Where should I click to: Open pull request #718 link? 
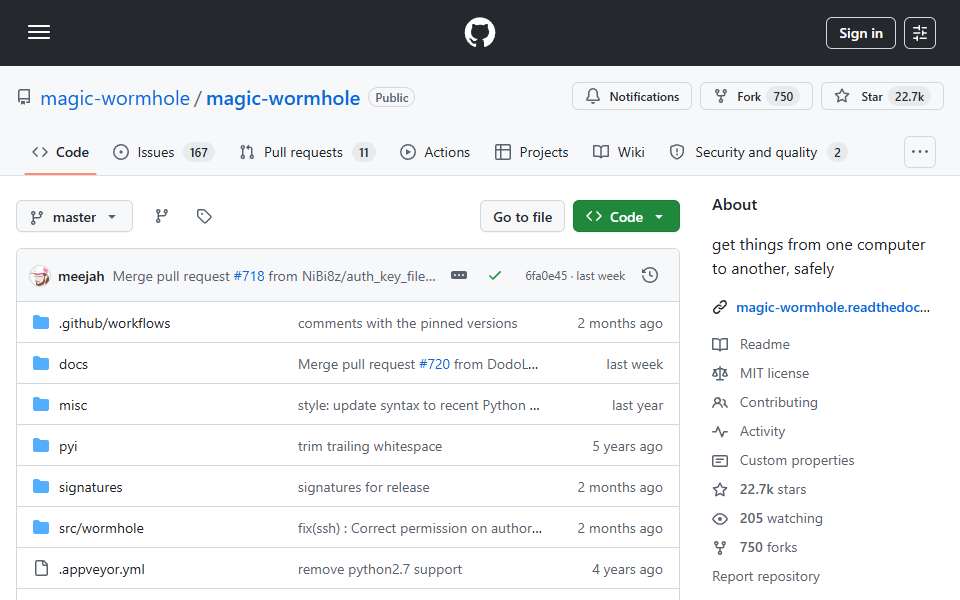pyautogui.click(x=249, y=276)
